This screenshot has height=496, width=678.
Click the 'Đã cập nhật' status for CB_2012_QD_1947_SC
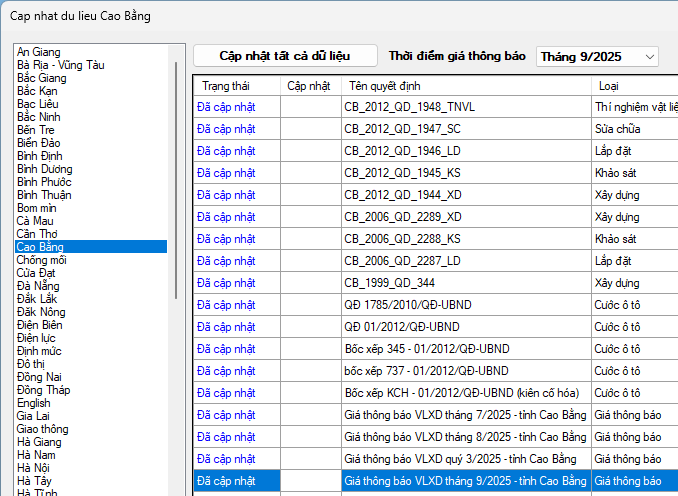[226, 129]
